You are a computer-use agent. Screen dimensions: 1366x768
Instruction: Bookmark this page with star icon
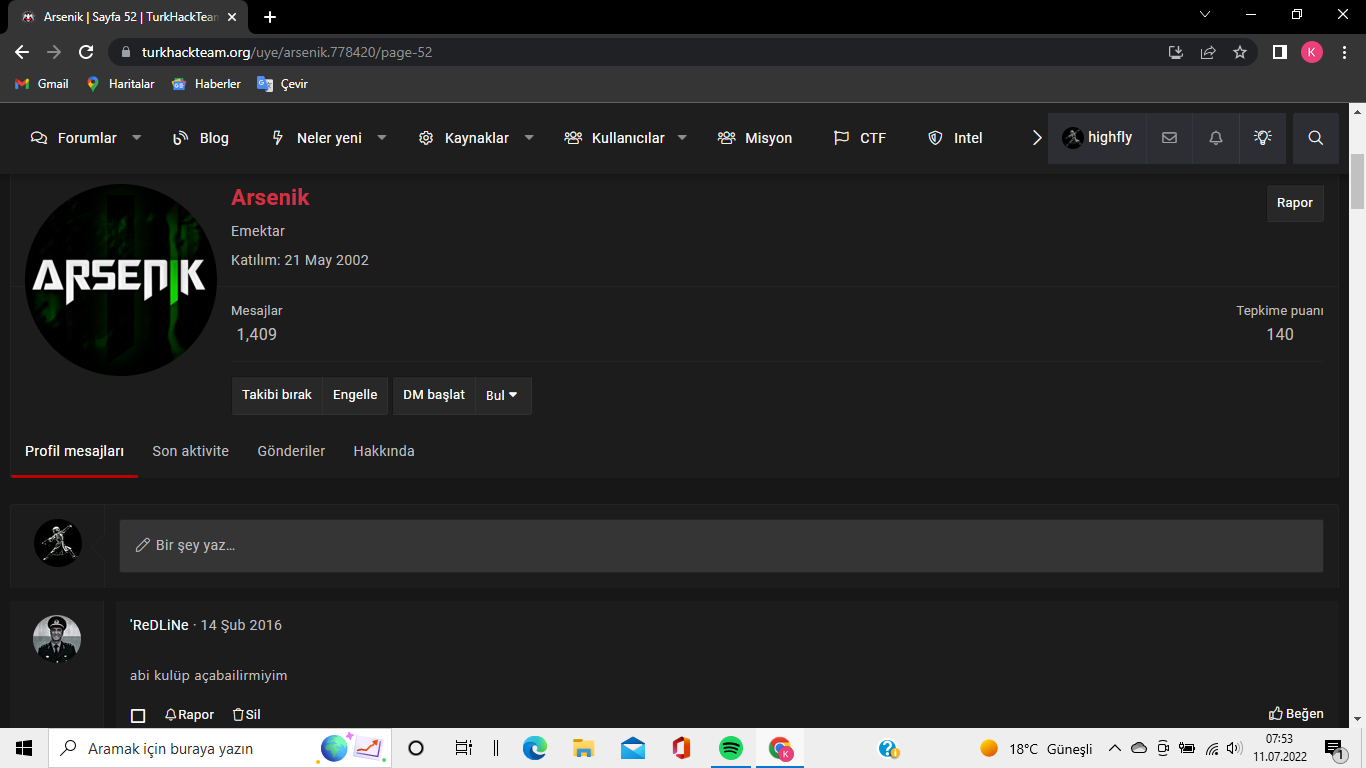[x=1240, y=52]
